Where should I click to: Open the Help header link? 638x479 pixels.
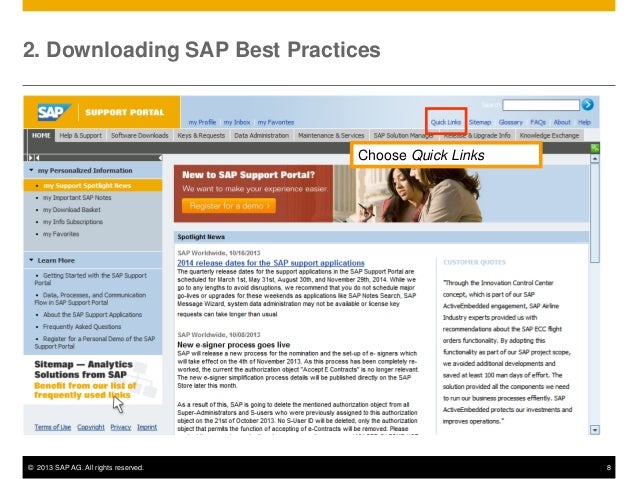click(x=584, y=122)
